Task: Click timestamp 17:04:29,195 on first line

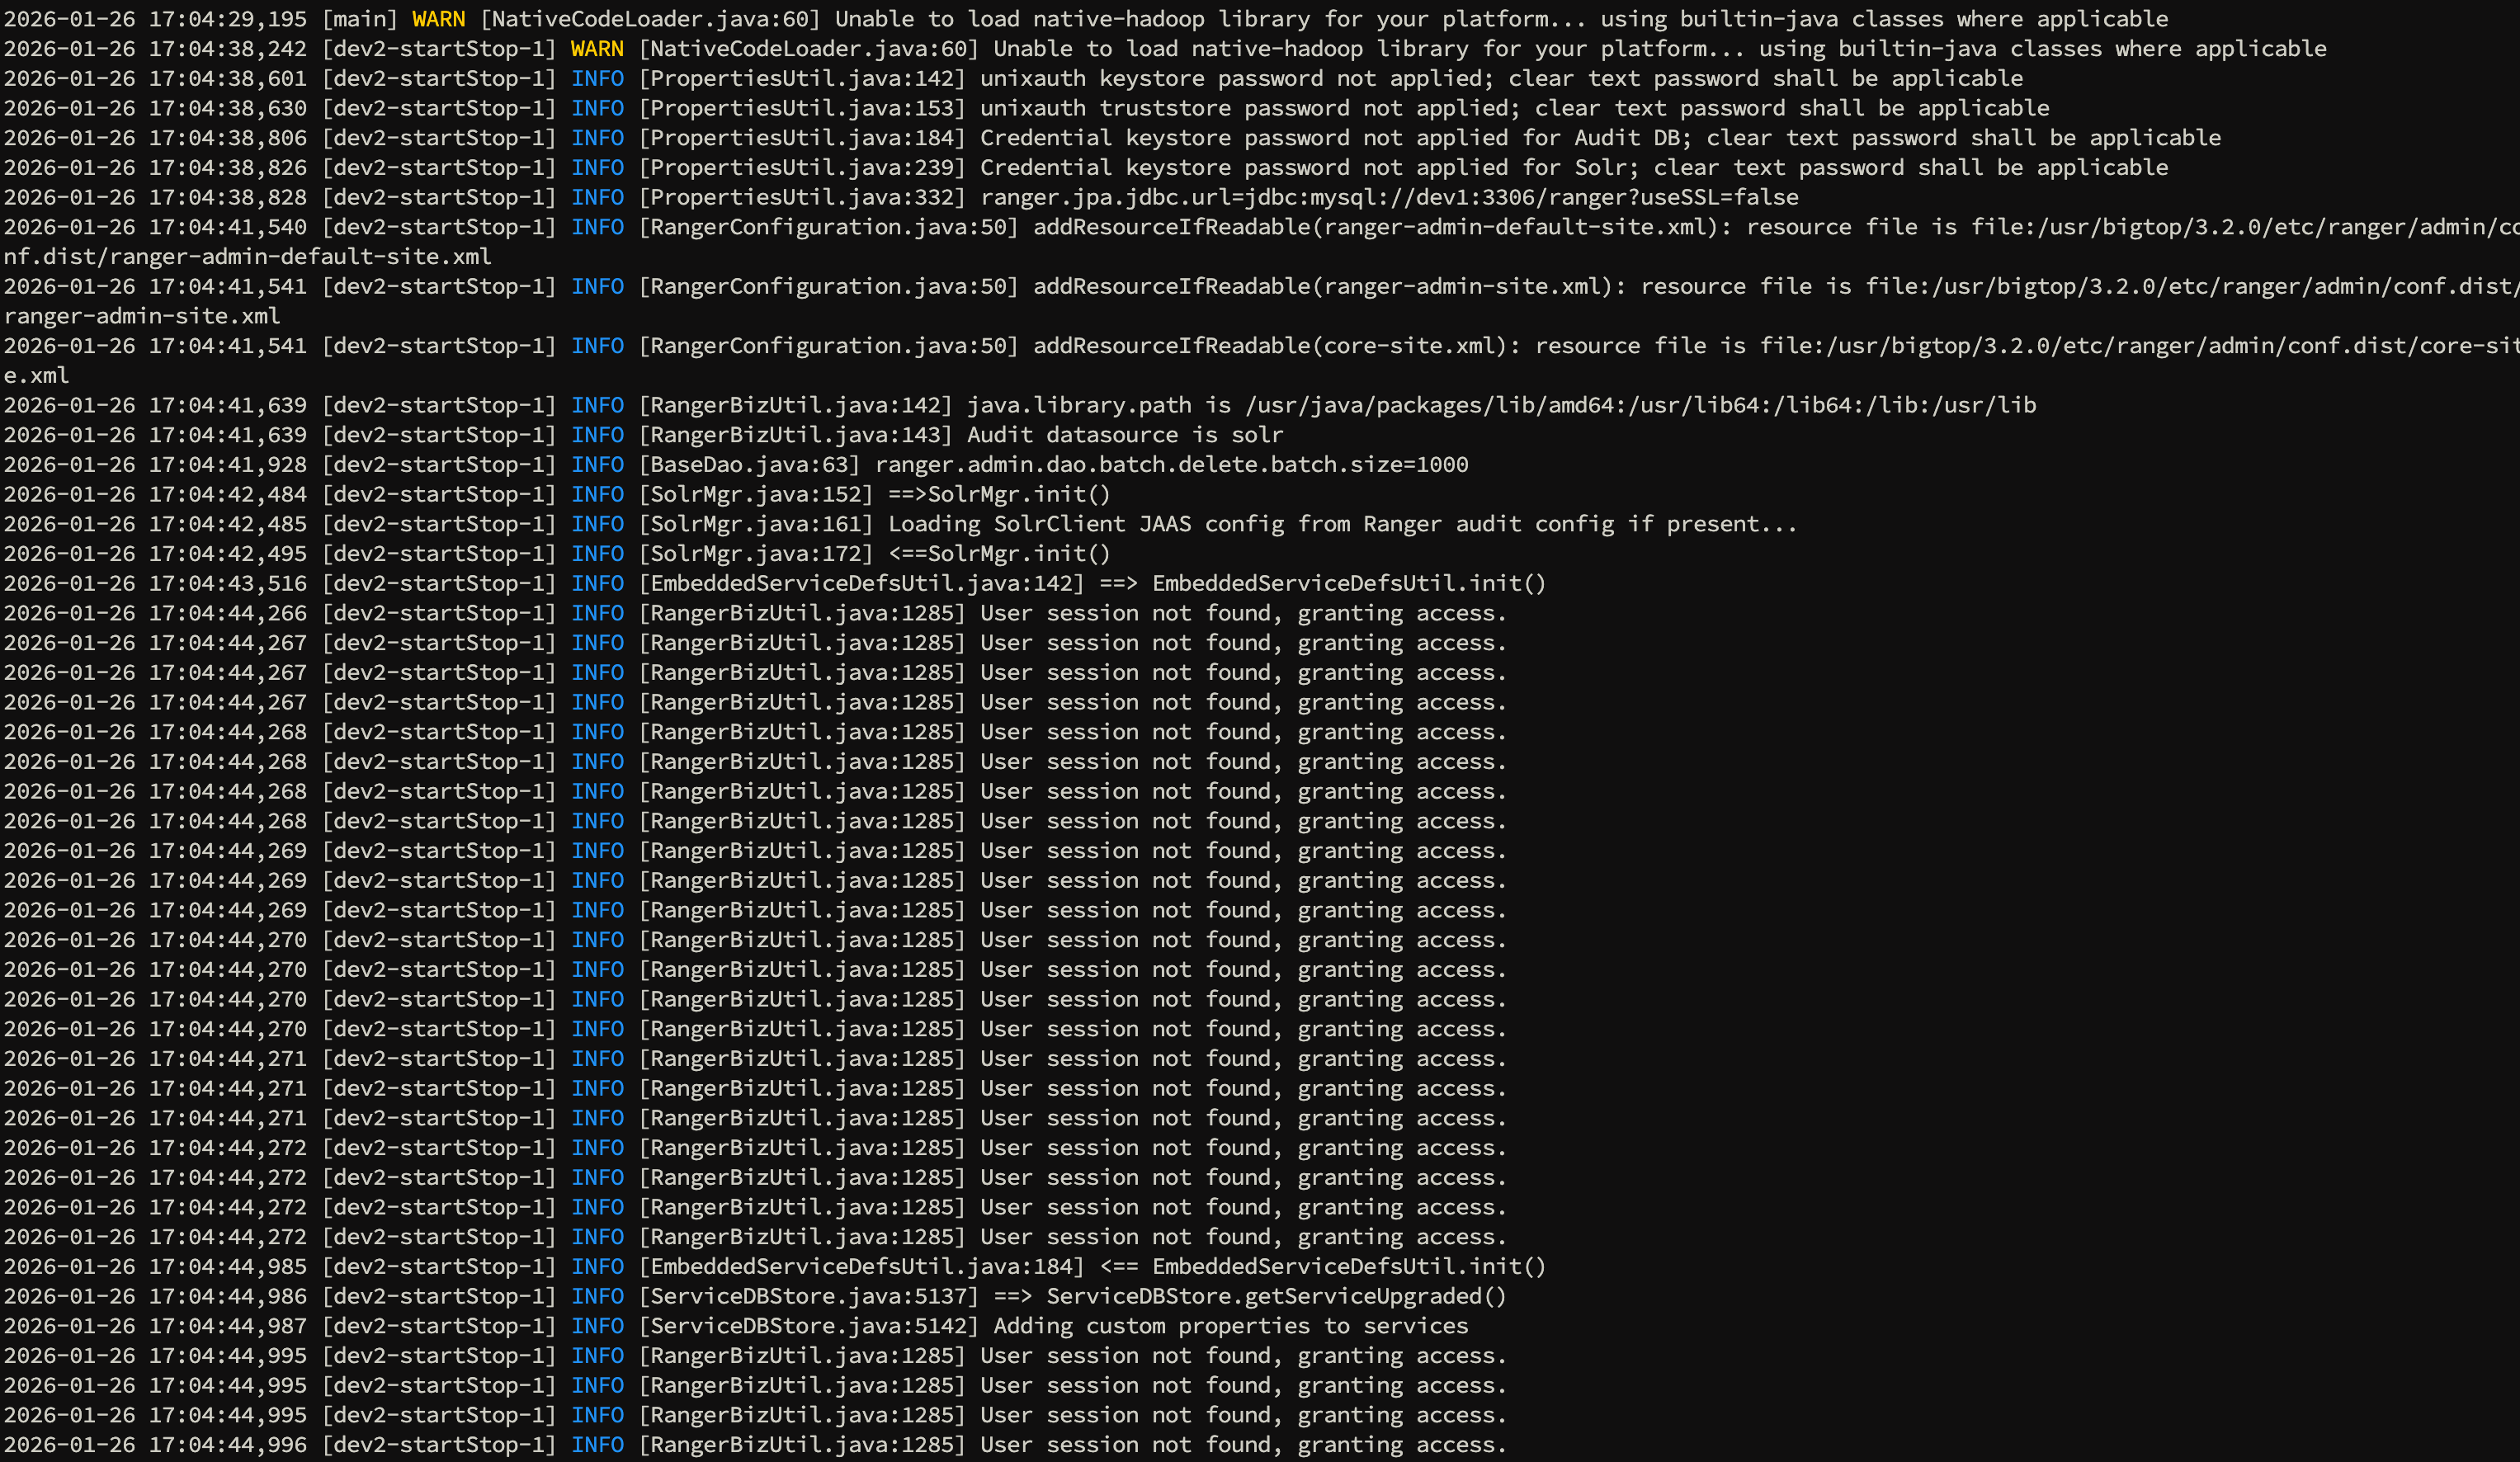Action: pos(228,19)
